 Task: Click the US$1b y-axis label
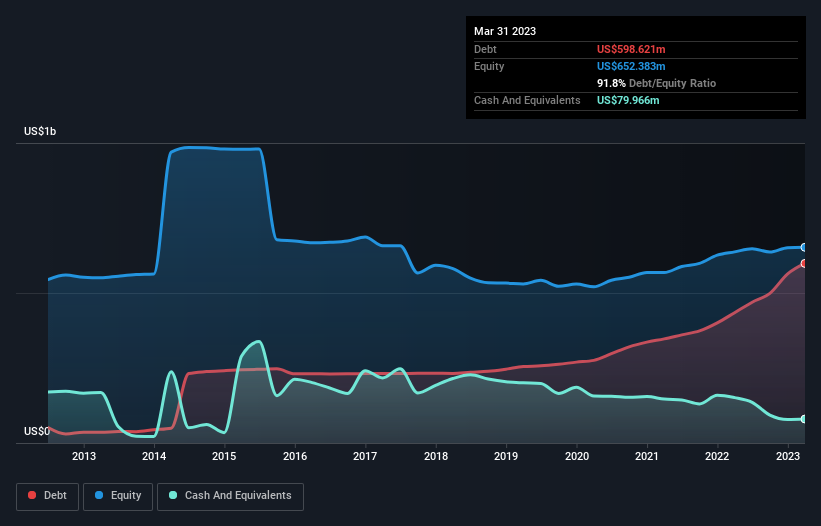40,131
